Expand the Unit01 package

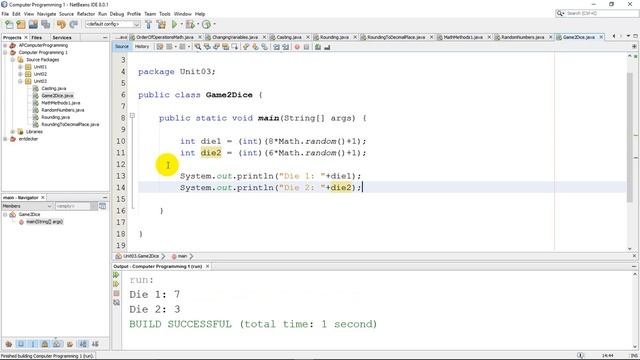20,67
